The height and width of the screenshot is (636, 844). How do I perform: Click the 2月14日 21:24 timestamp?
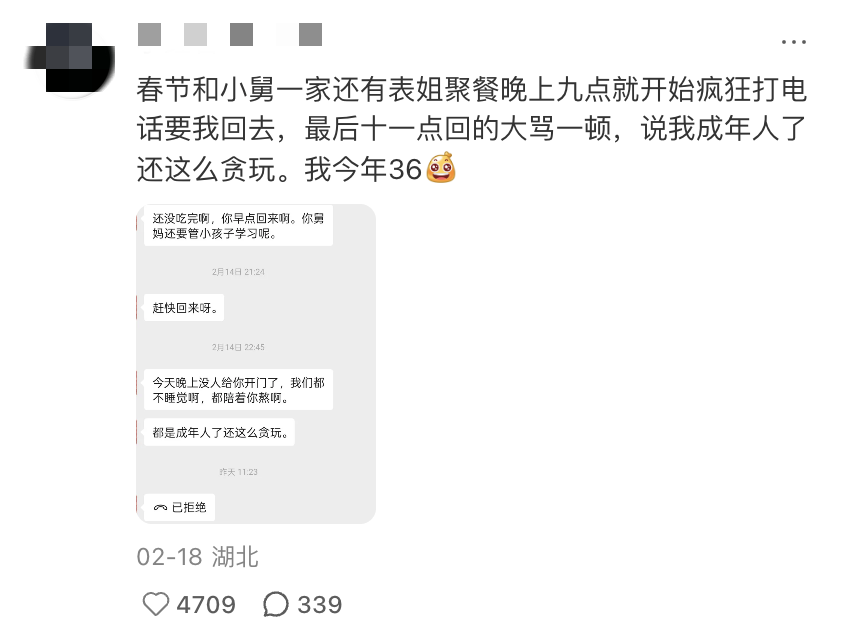(x=238, y=272)
